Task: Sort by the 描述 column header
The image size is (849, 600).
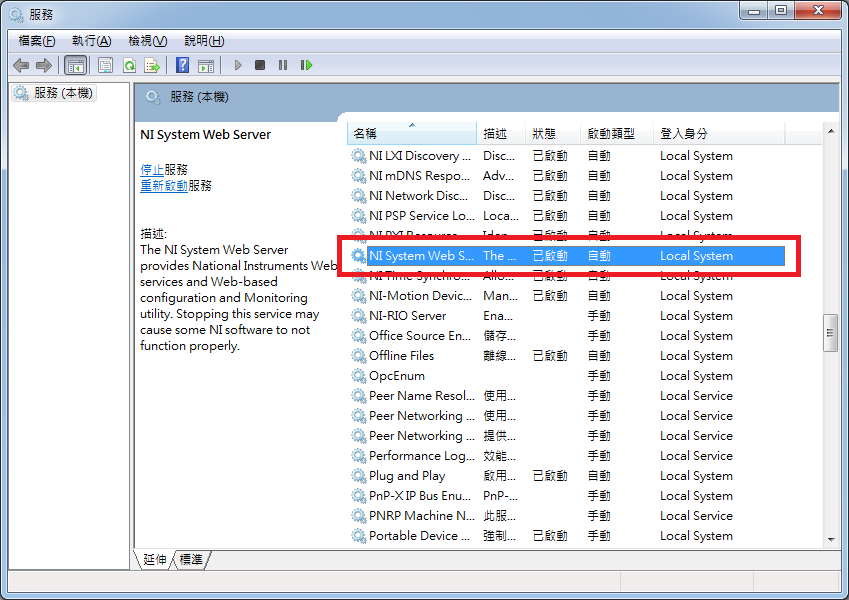Action: tap(501, 134)
